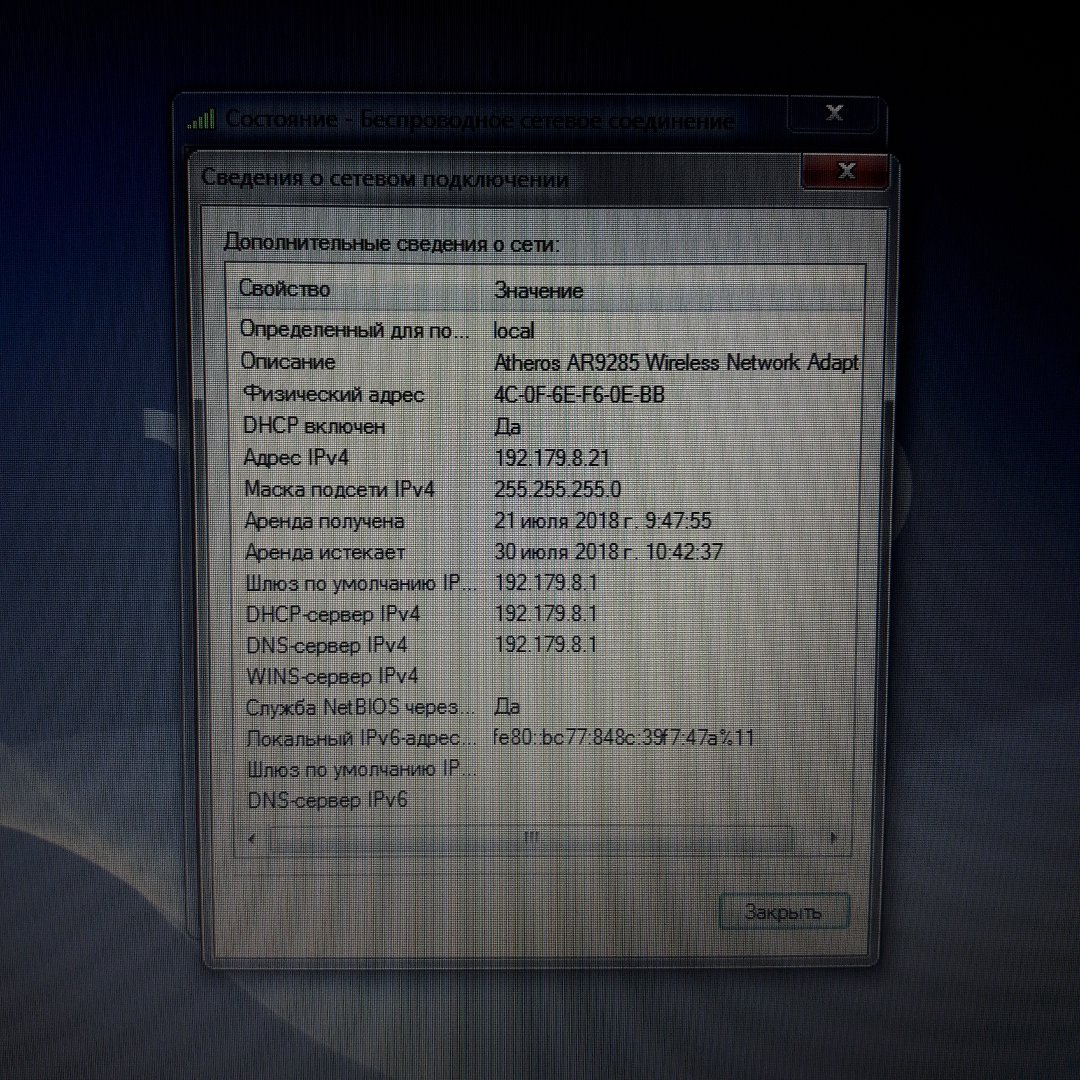Select Да value in DHCP включен row
Image resolution: width=1080 pixels, height=1080 pixels.
coord(508,427)
